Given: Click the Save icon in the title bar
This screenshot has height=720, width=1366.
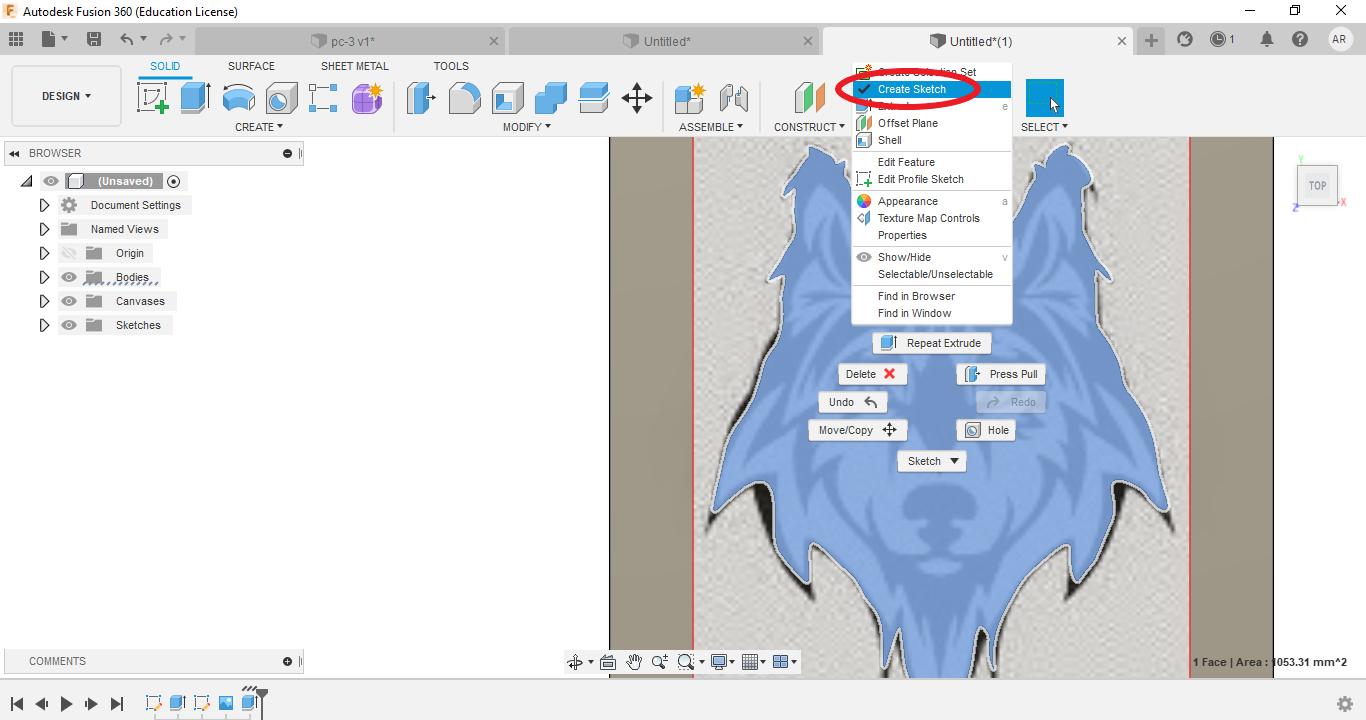Looking at the screenshot, I should [x=94, y=40].
